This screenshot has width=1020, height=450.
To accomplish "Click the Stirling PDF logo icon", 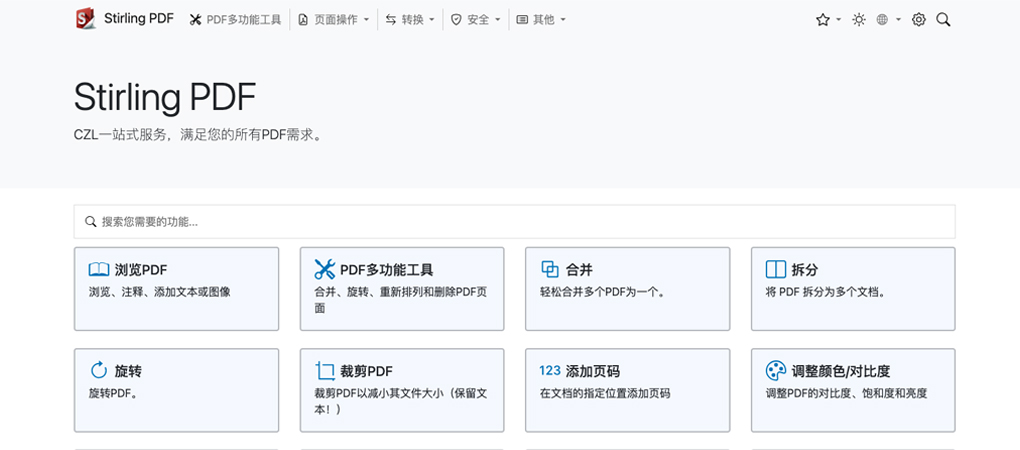I will coord(86,19).
